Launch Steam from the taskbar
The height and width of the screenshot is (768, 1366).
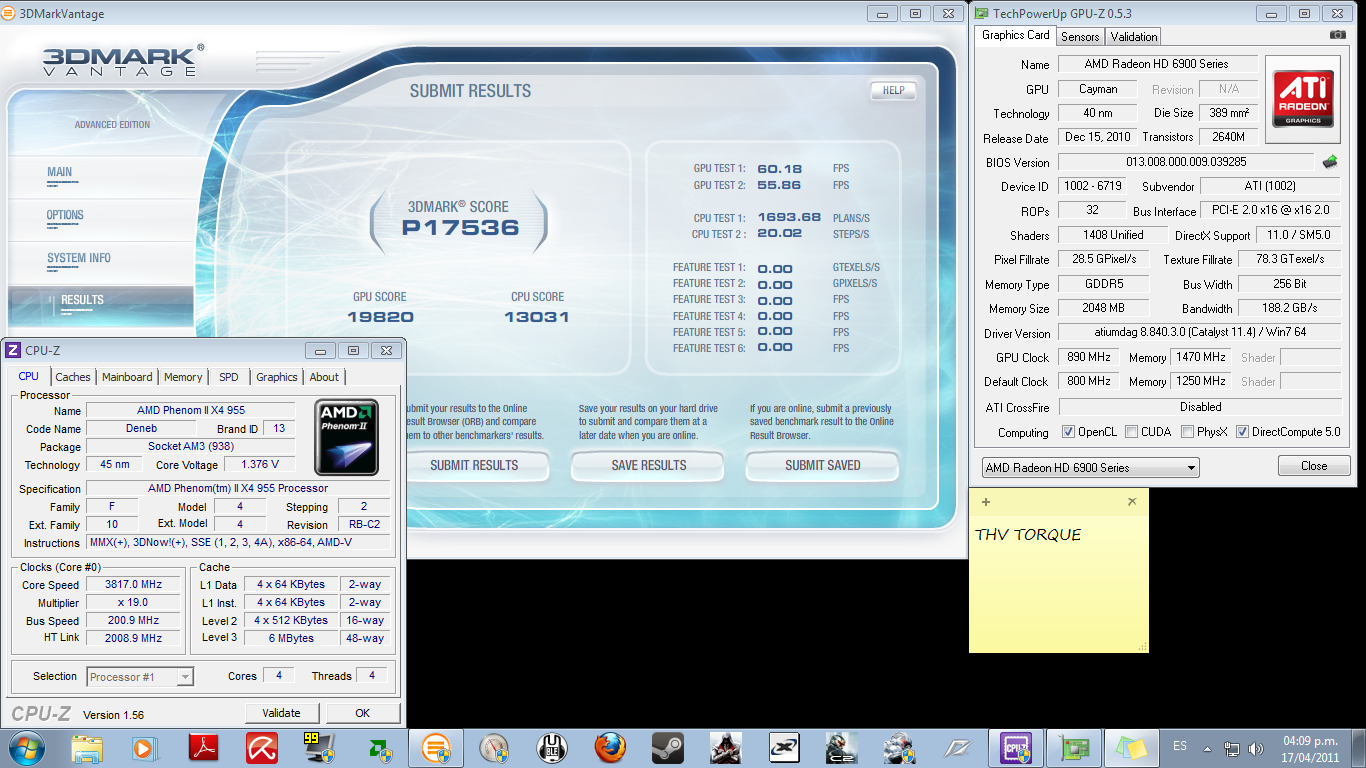pyautogui.click(x=667, y=748)
